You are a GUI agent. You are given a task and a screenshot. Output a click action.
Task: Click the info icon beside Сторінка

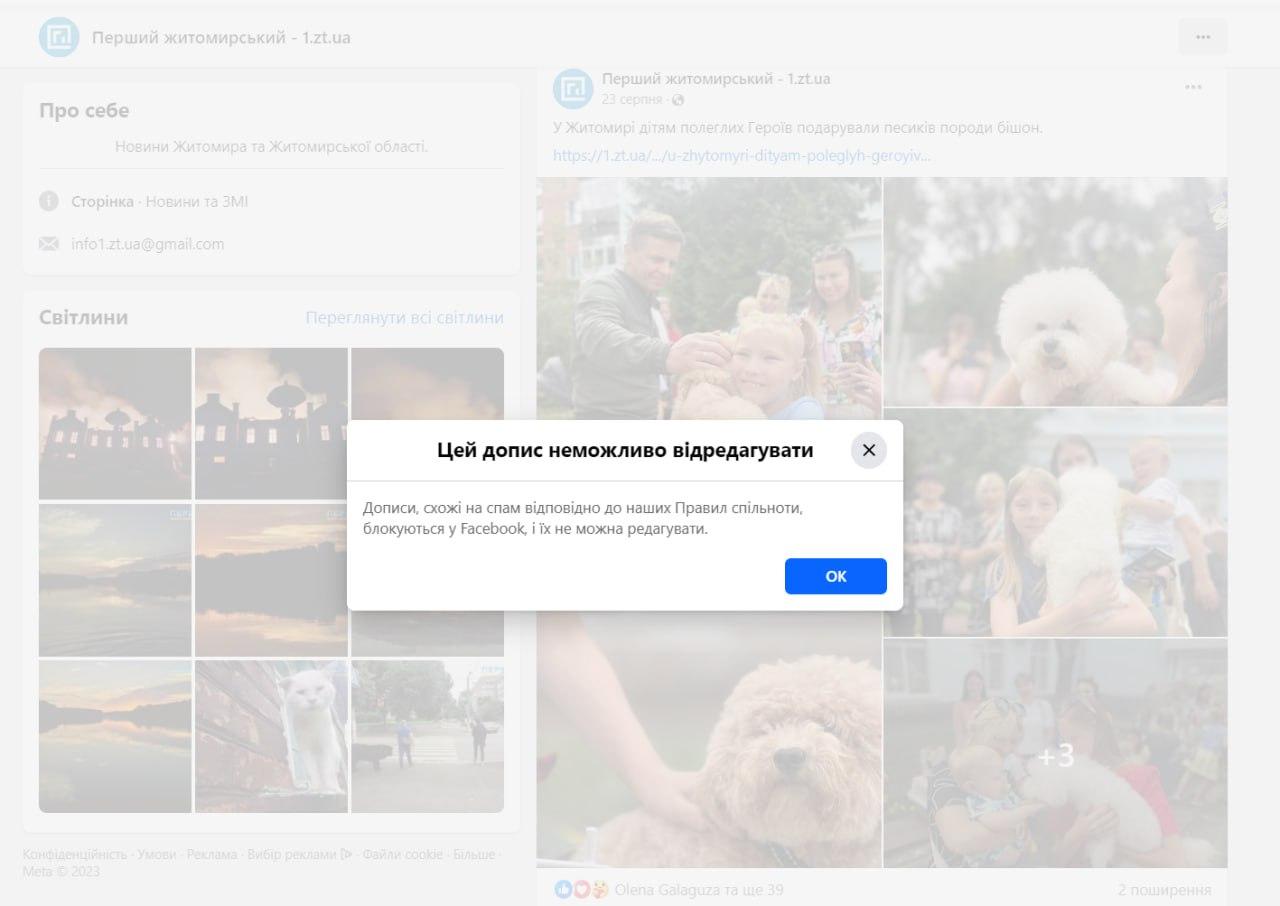pos(49,201)
